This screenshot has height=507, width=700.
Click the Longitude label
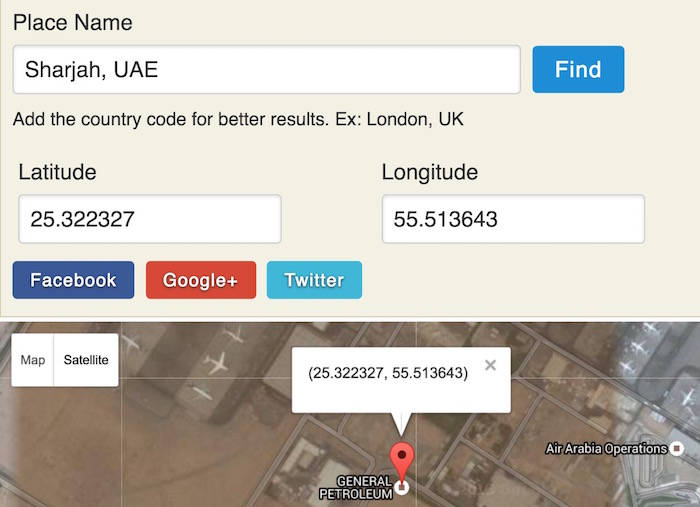tap(429, 172)
